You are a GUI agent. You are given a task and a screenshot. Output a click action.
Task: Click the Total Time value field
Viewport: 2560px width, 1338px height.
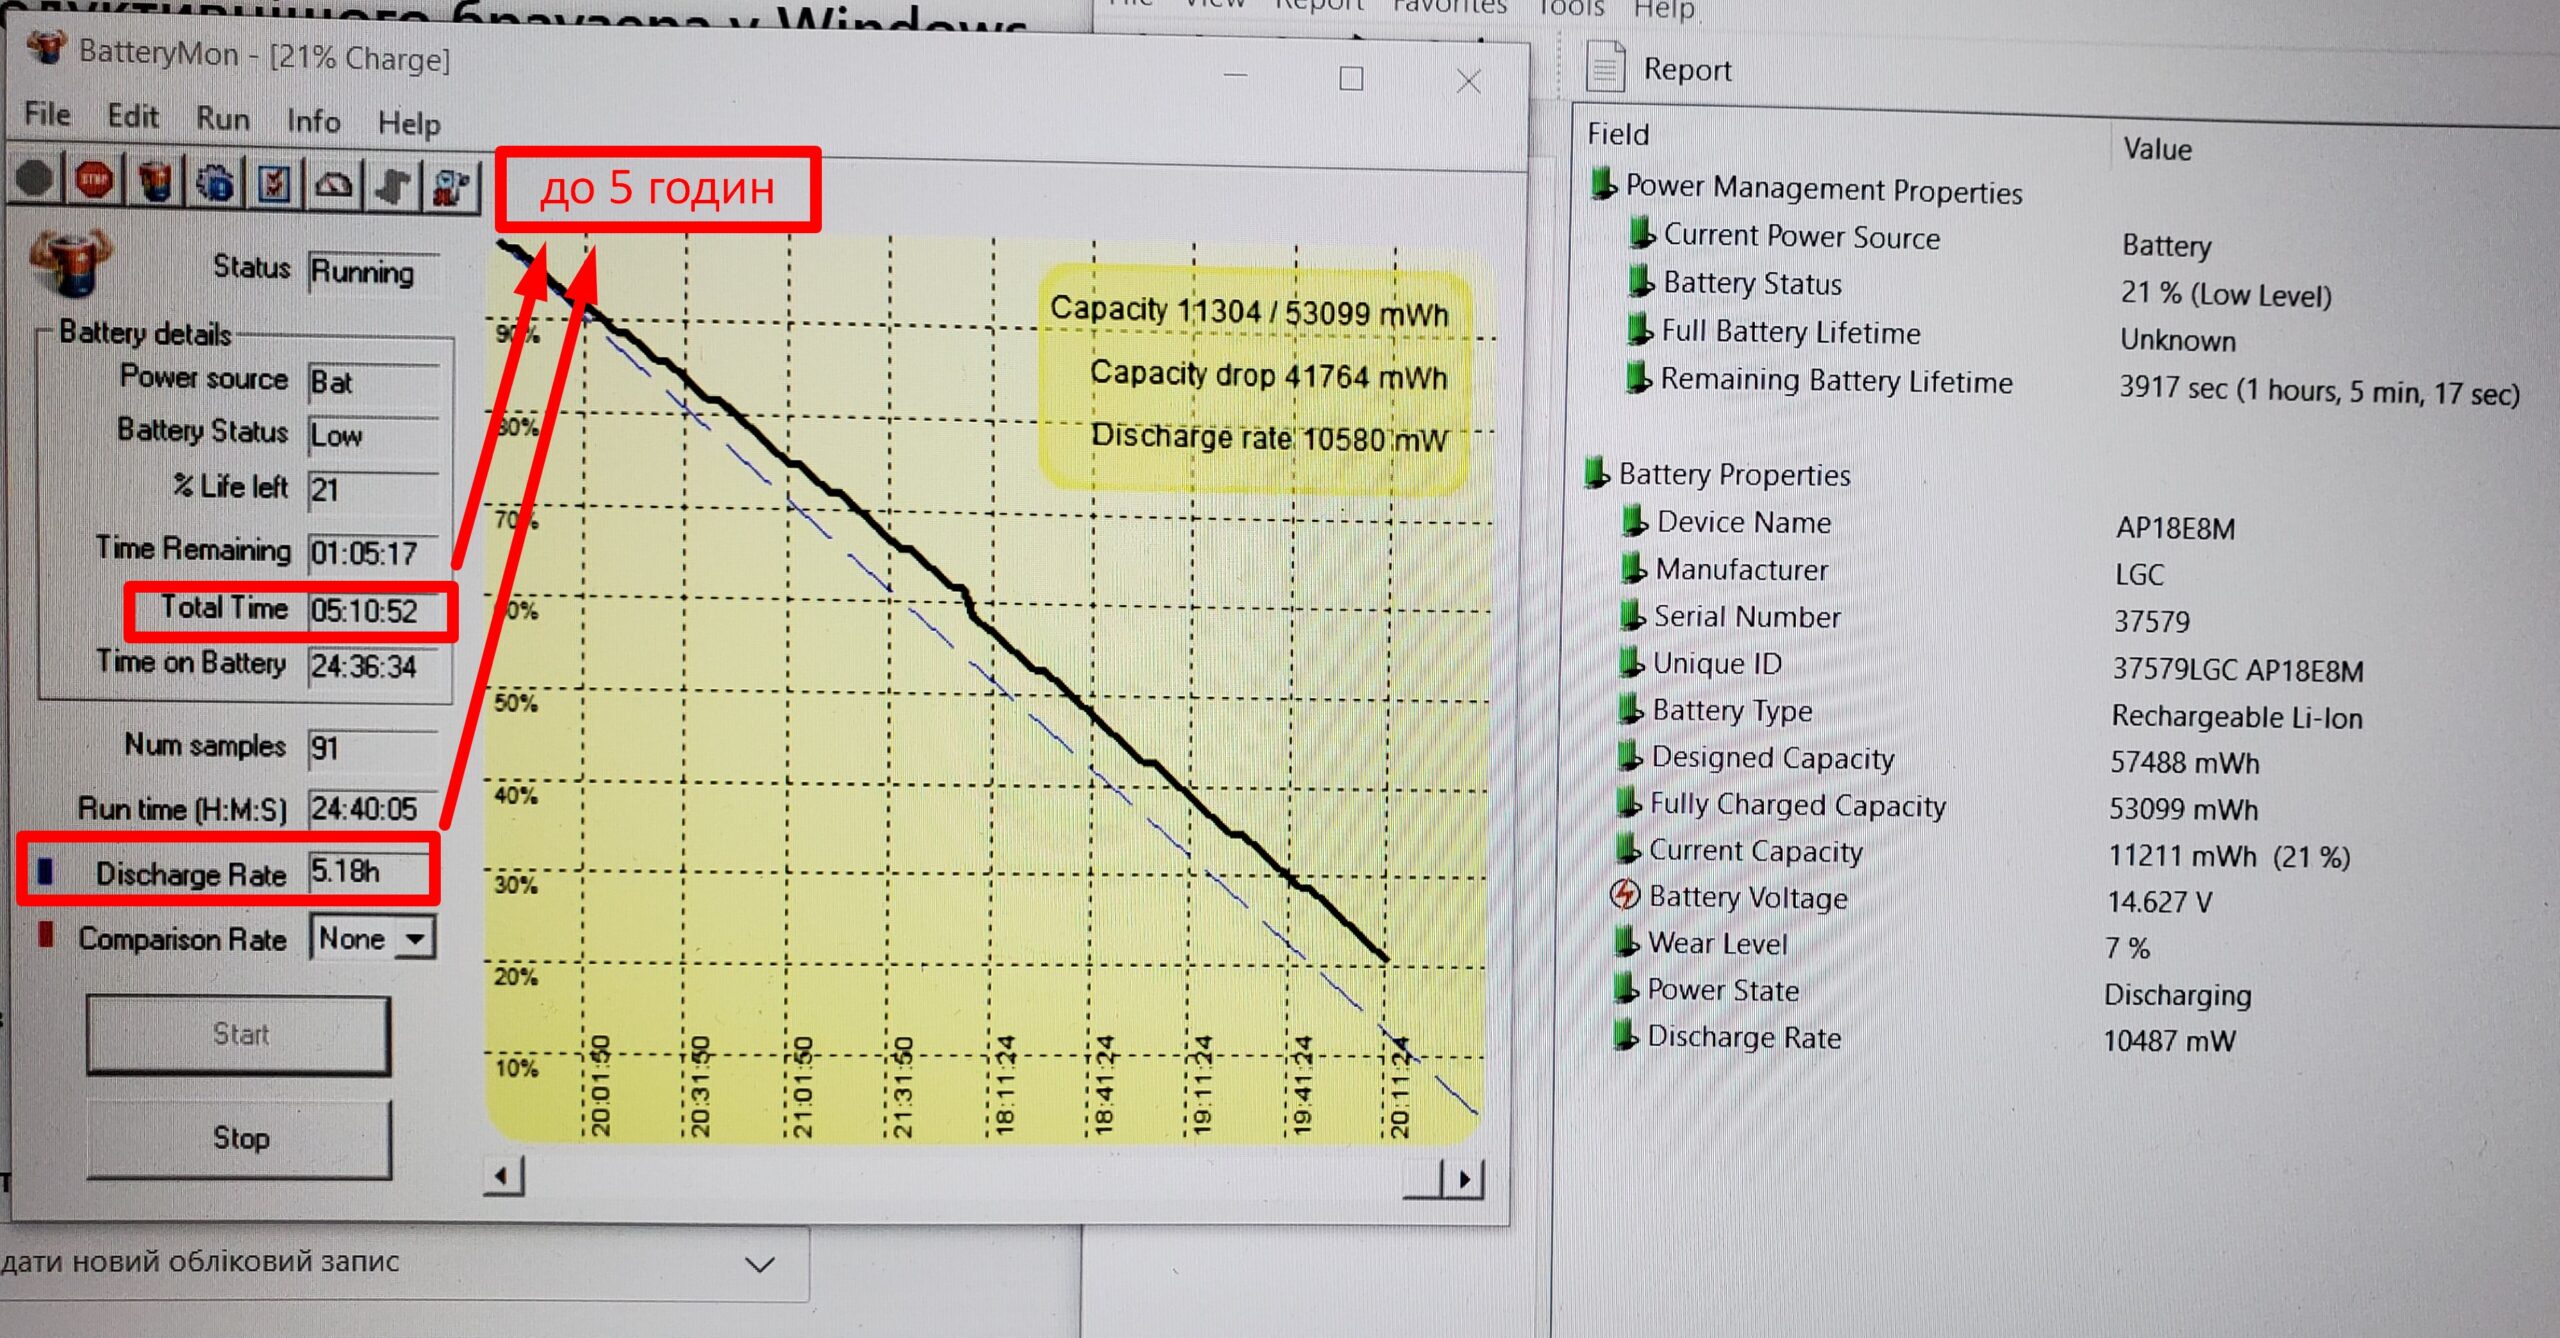(x=372, y=611)
